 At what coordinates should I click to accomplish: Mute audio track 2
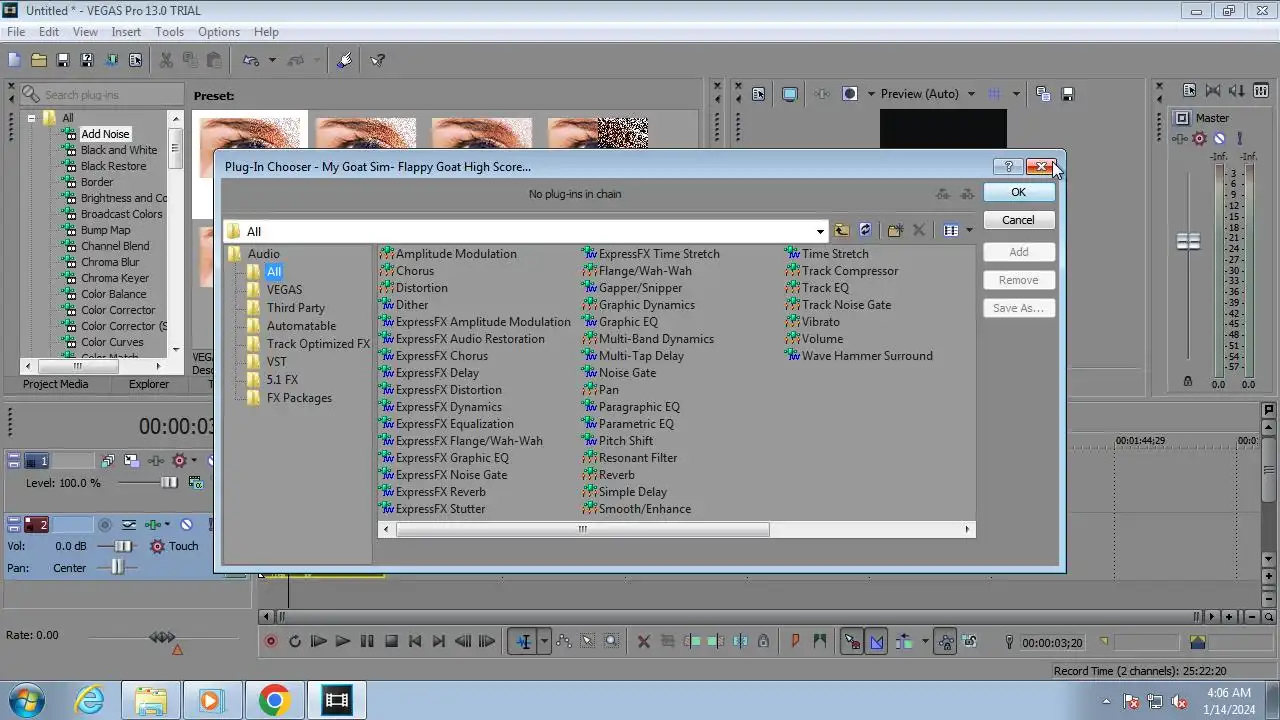[x=186, y=524]
